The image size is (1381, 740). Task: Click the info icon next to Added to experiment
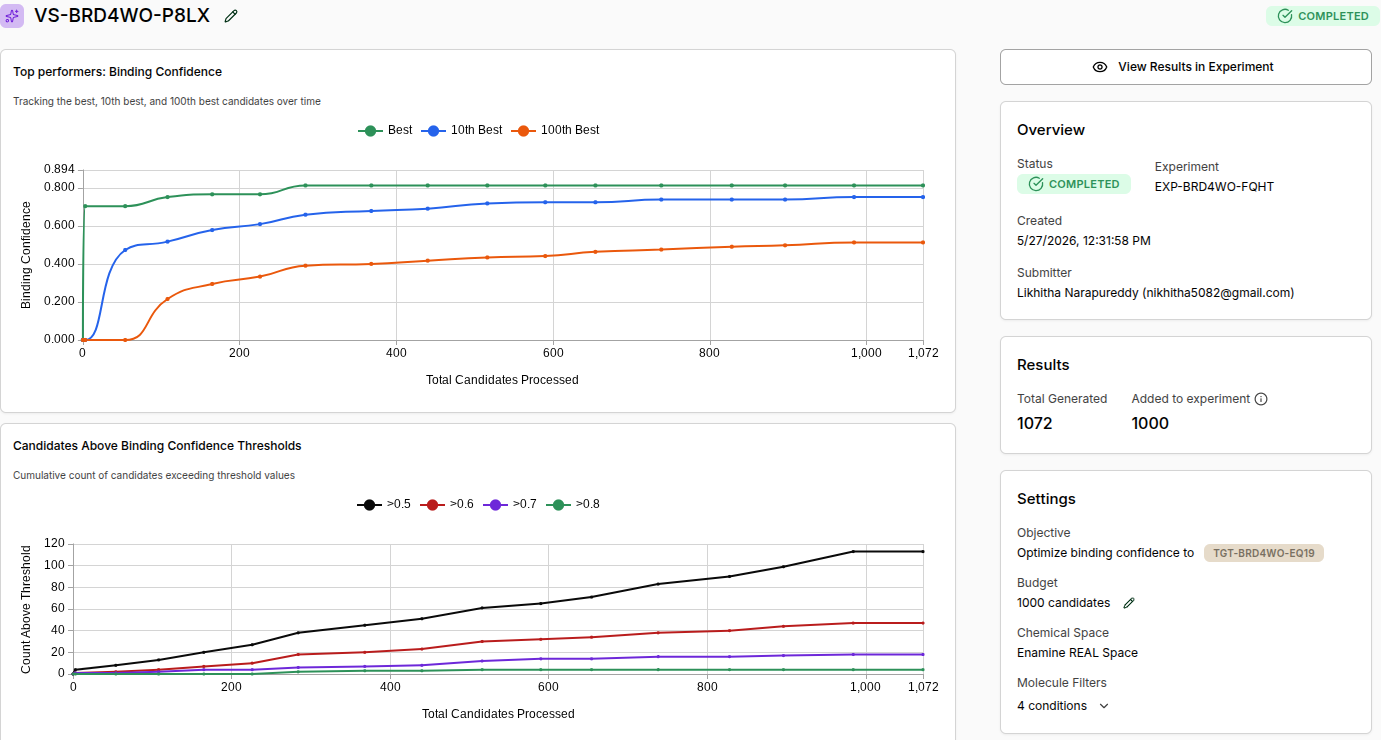pyautogui.click(x=1261, y=399)
